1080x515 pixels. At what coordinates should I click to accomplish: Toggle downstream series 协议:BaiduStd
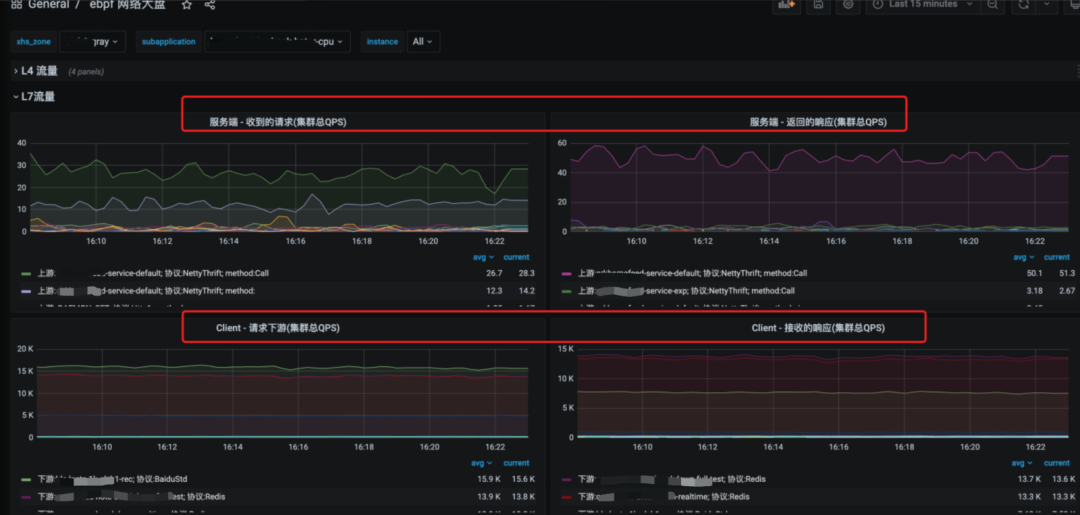(x=112, y=479)
